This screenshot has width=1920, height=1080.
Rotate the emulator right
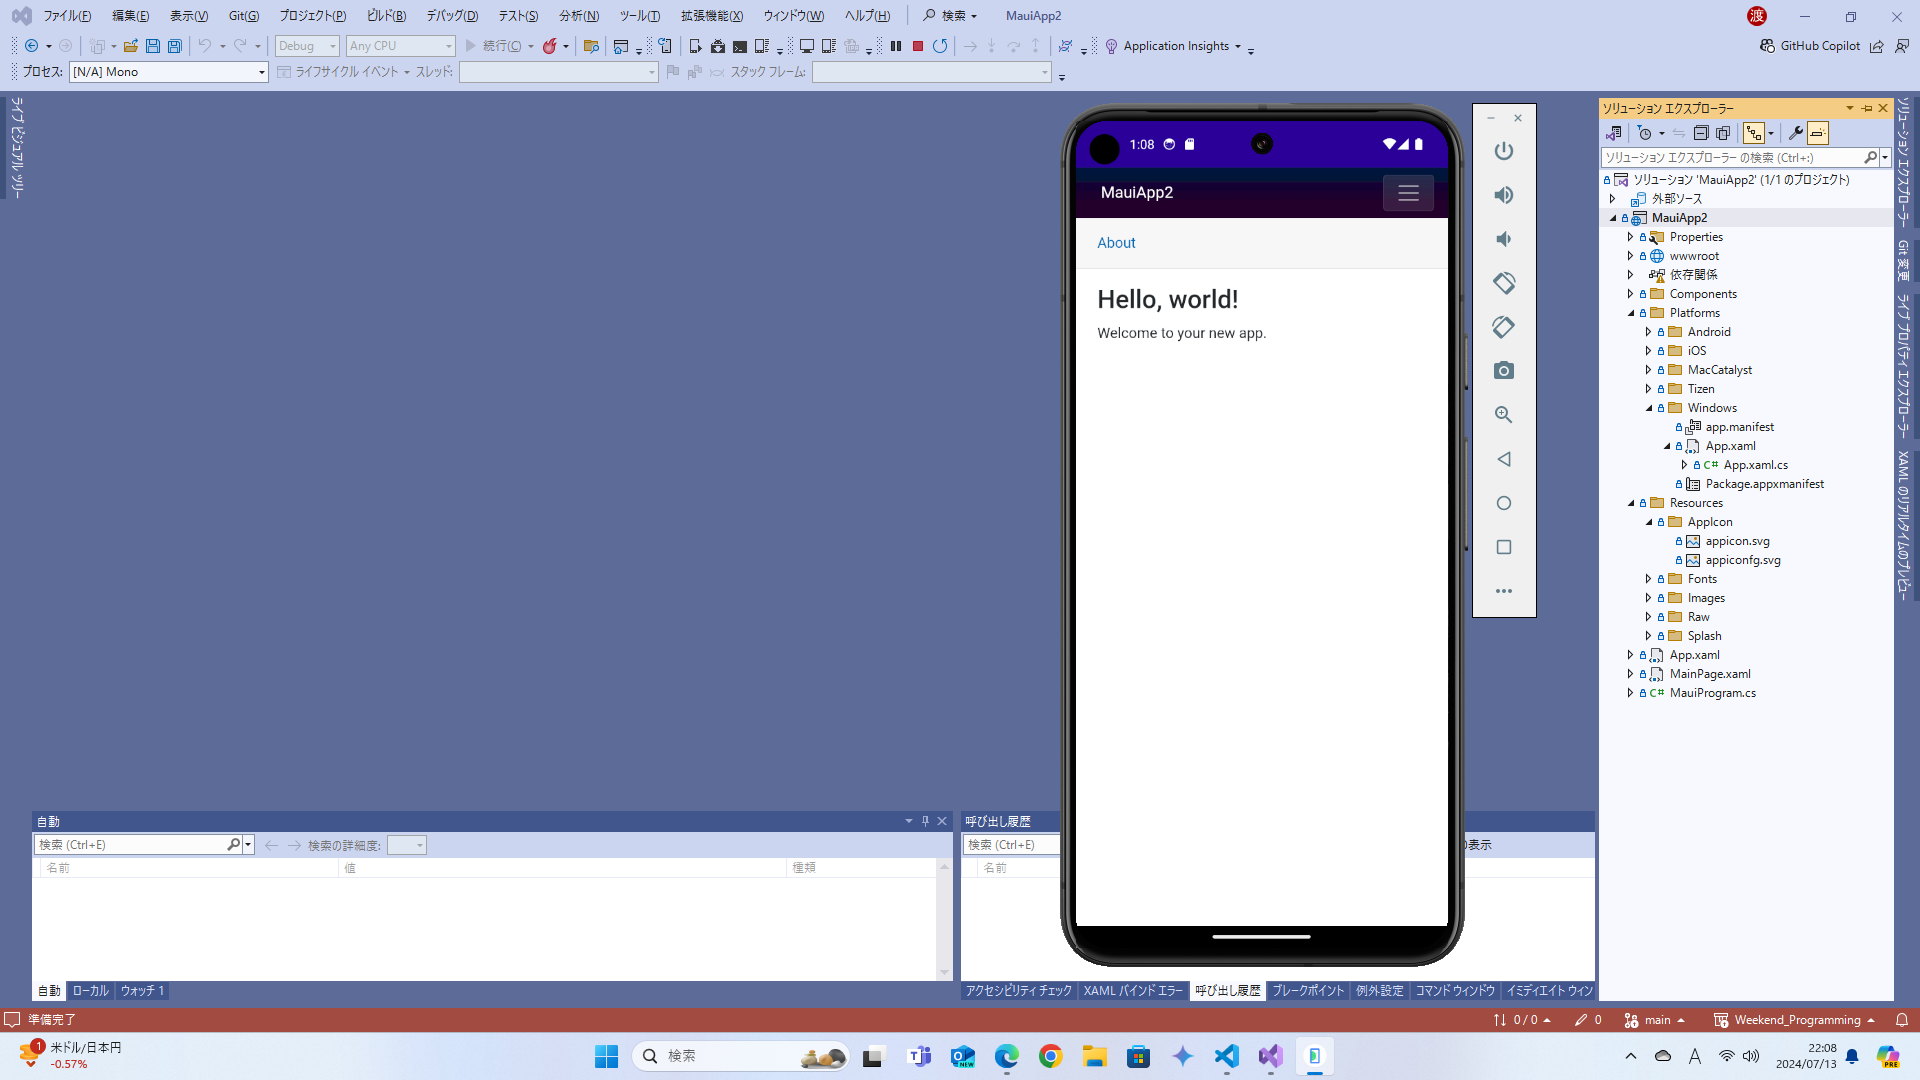pyautogui.click(x=1503, y=327)
